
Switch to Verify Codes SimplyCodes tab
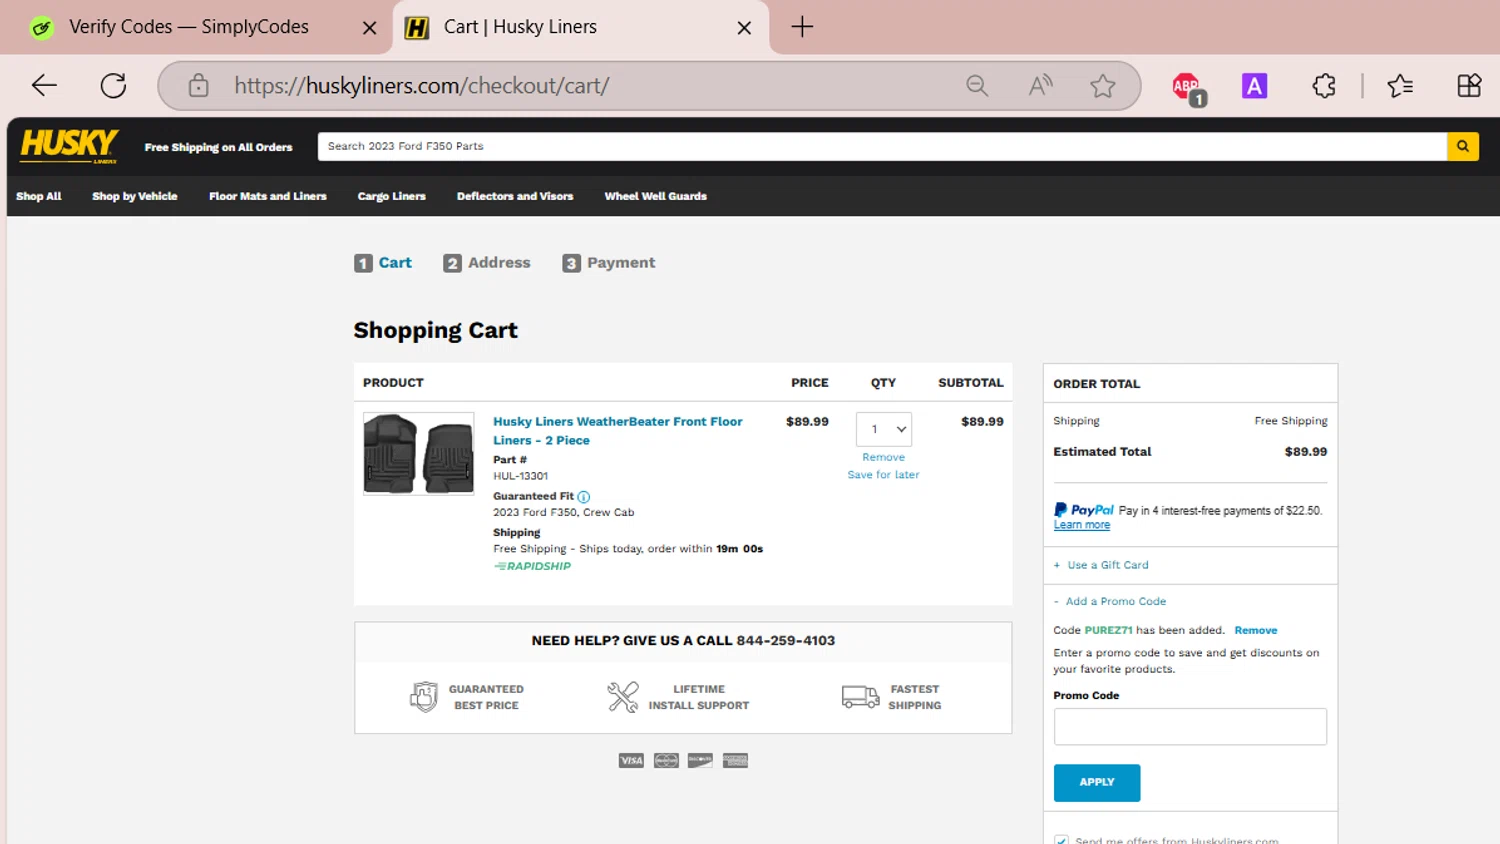point(189,27)
